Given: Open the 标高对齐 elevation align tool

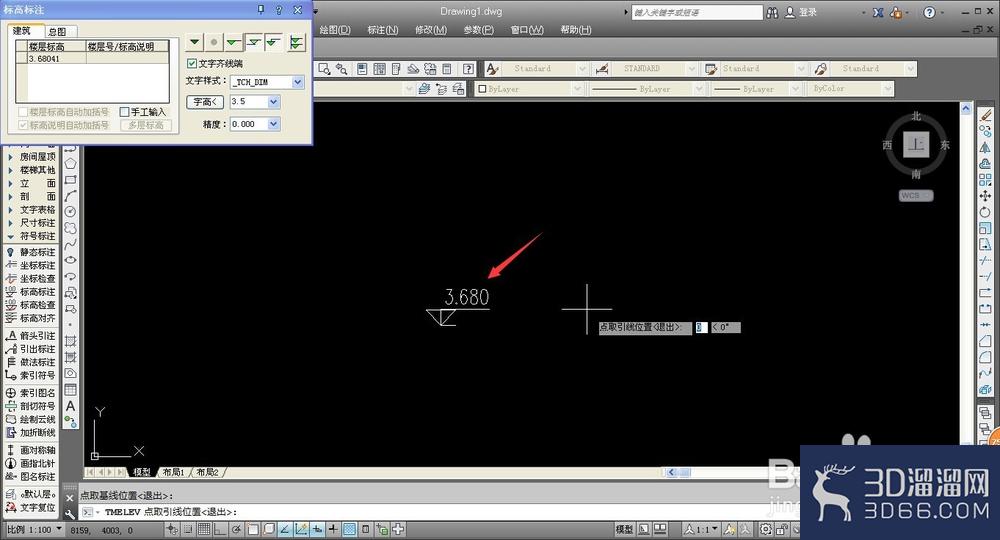Looking at the screenshot, I should (31, 318).
